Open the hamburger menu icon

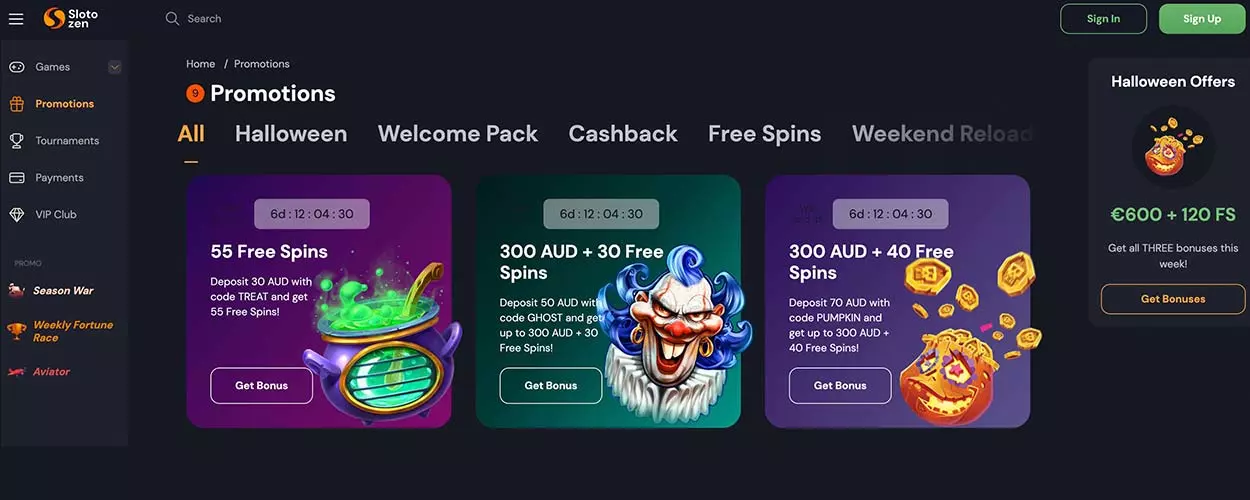16,19
